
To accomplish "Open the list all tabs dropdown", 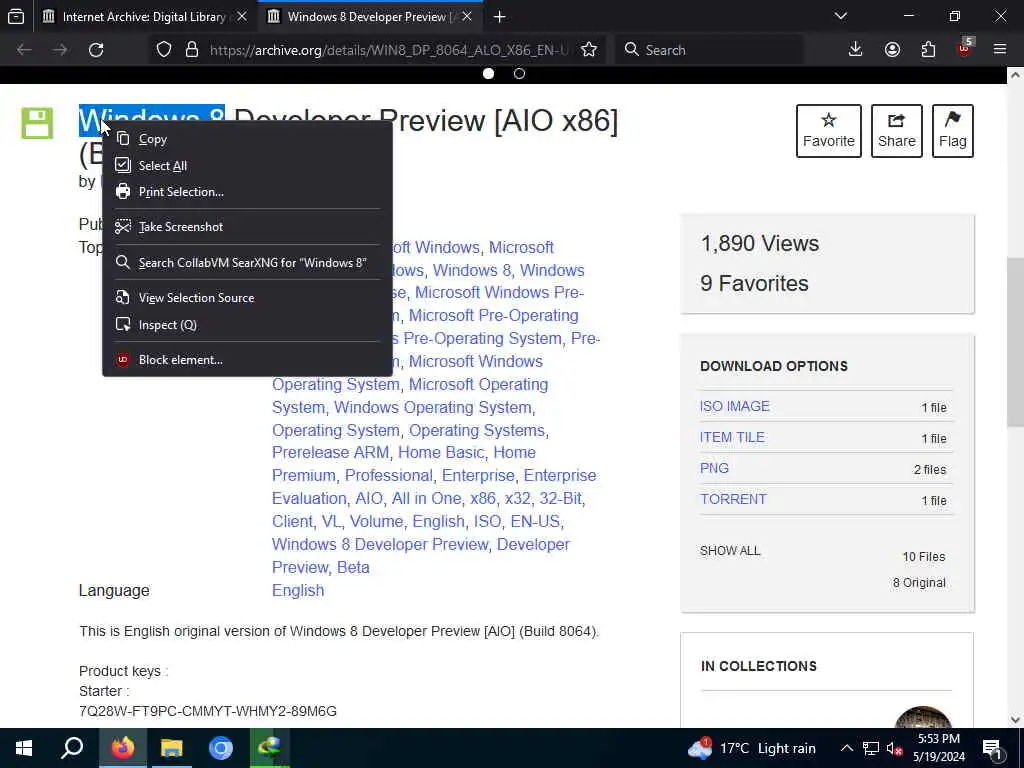I will pyautogui.click(x=841, y=16).
